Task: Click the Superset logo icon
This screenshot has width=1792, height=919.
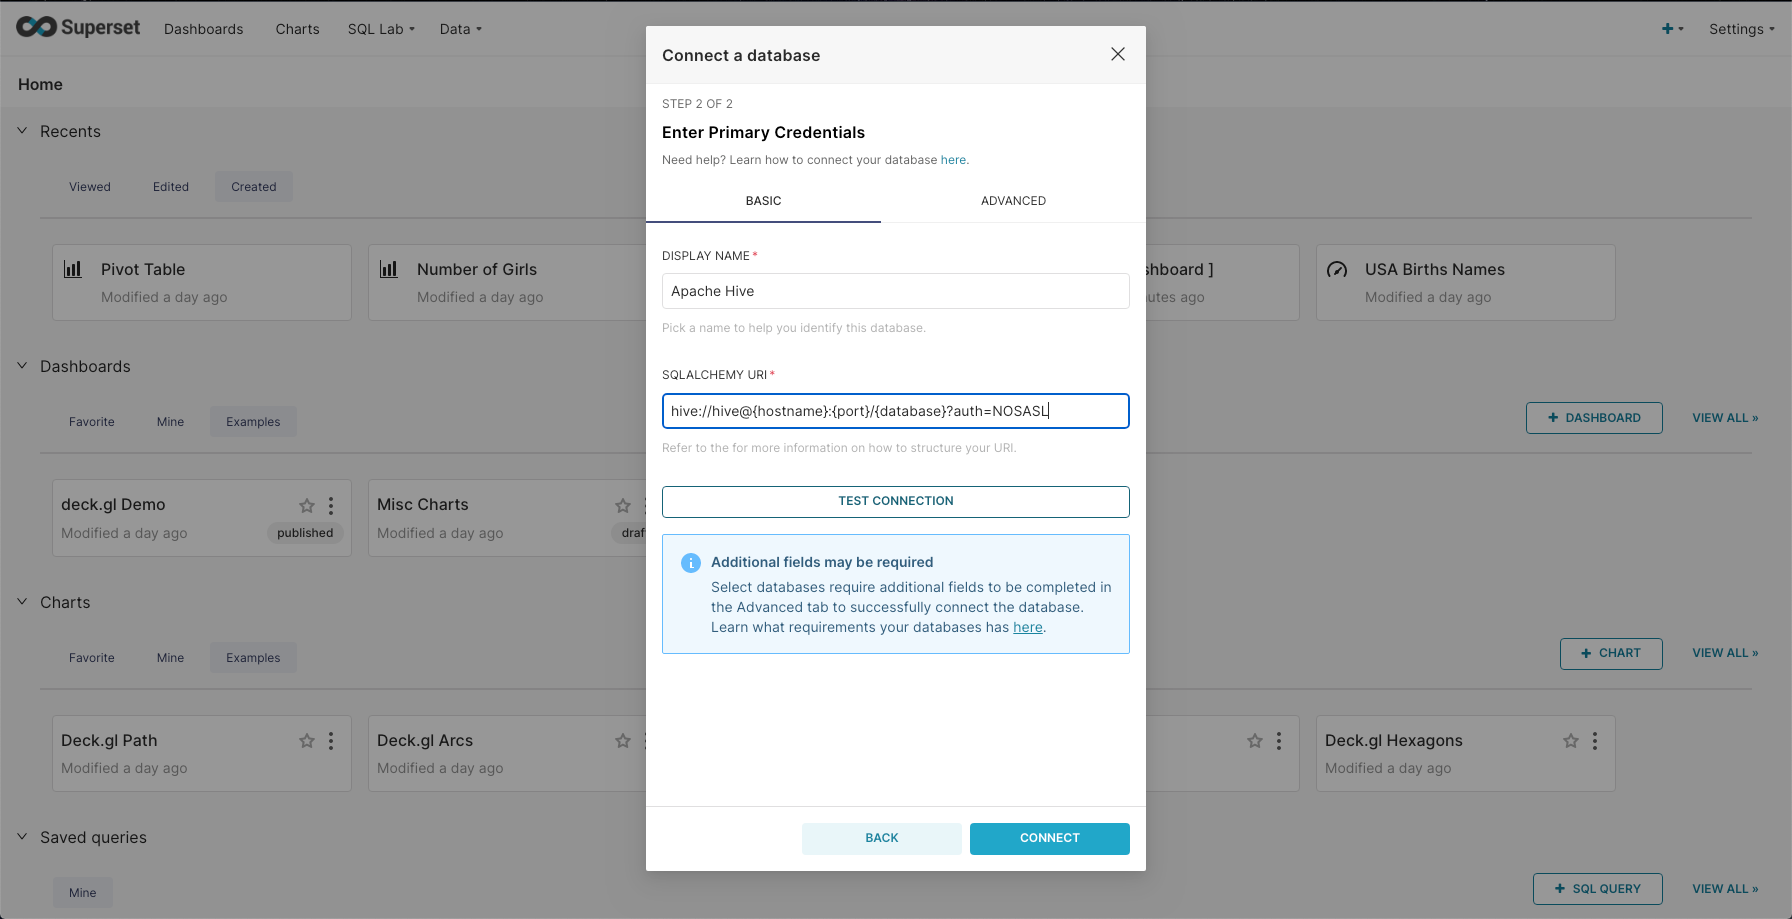Action: [x=37, y=27]
